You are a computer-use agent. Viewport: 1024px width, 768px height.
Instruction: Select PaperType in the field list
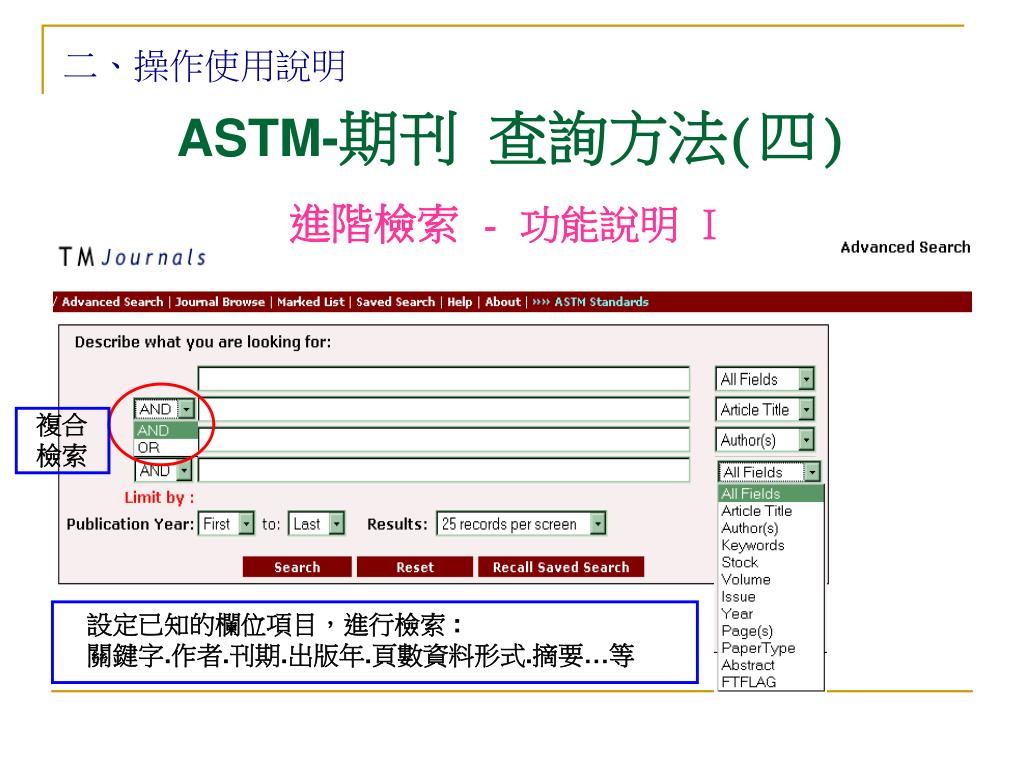(771, 648)
